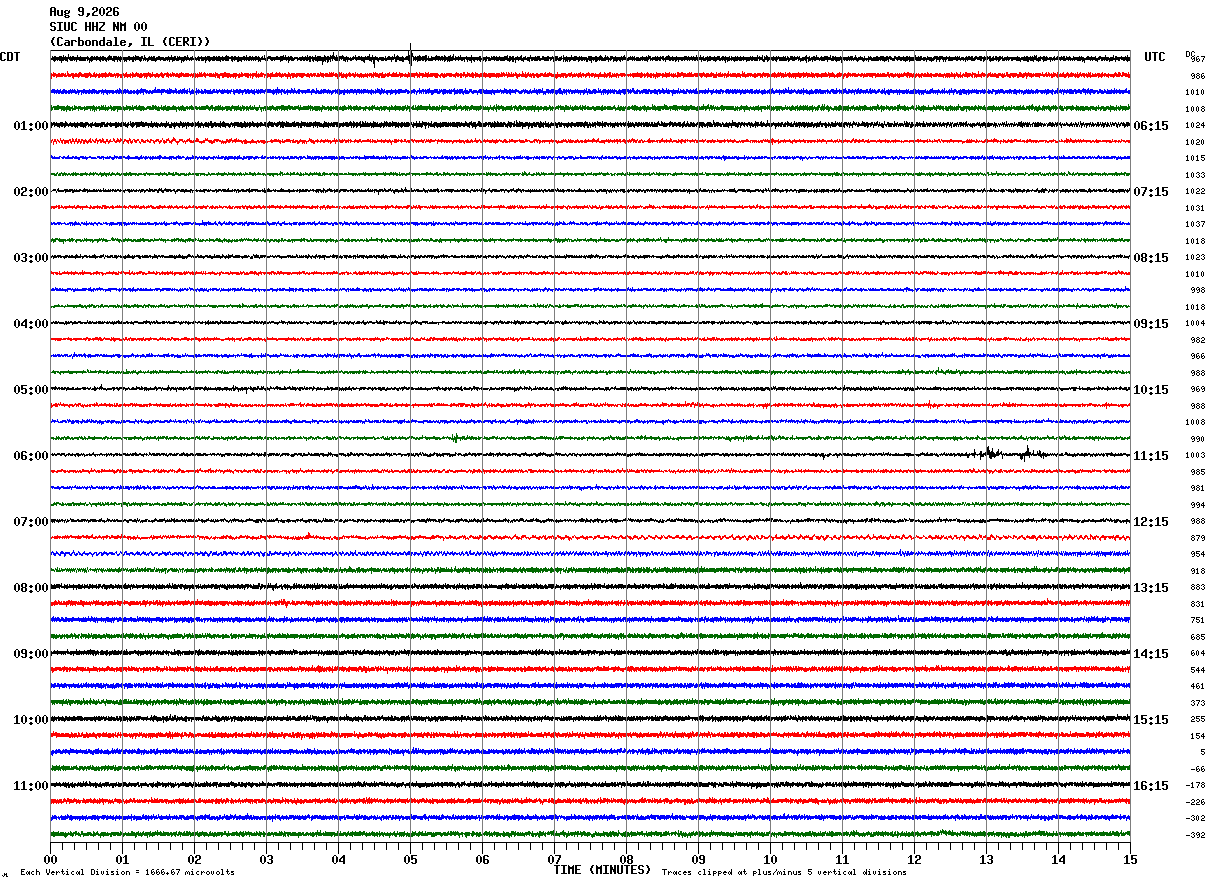Click the Each Vertical Division scale note

pos(127,873)
